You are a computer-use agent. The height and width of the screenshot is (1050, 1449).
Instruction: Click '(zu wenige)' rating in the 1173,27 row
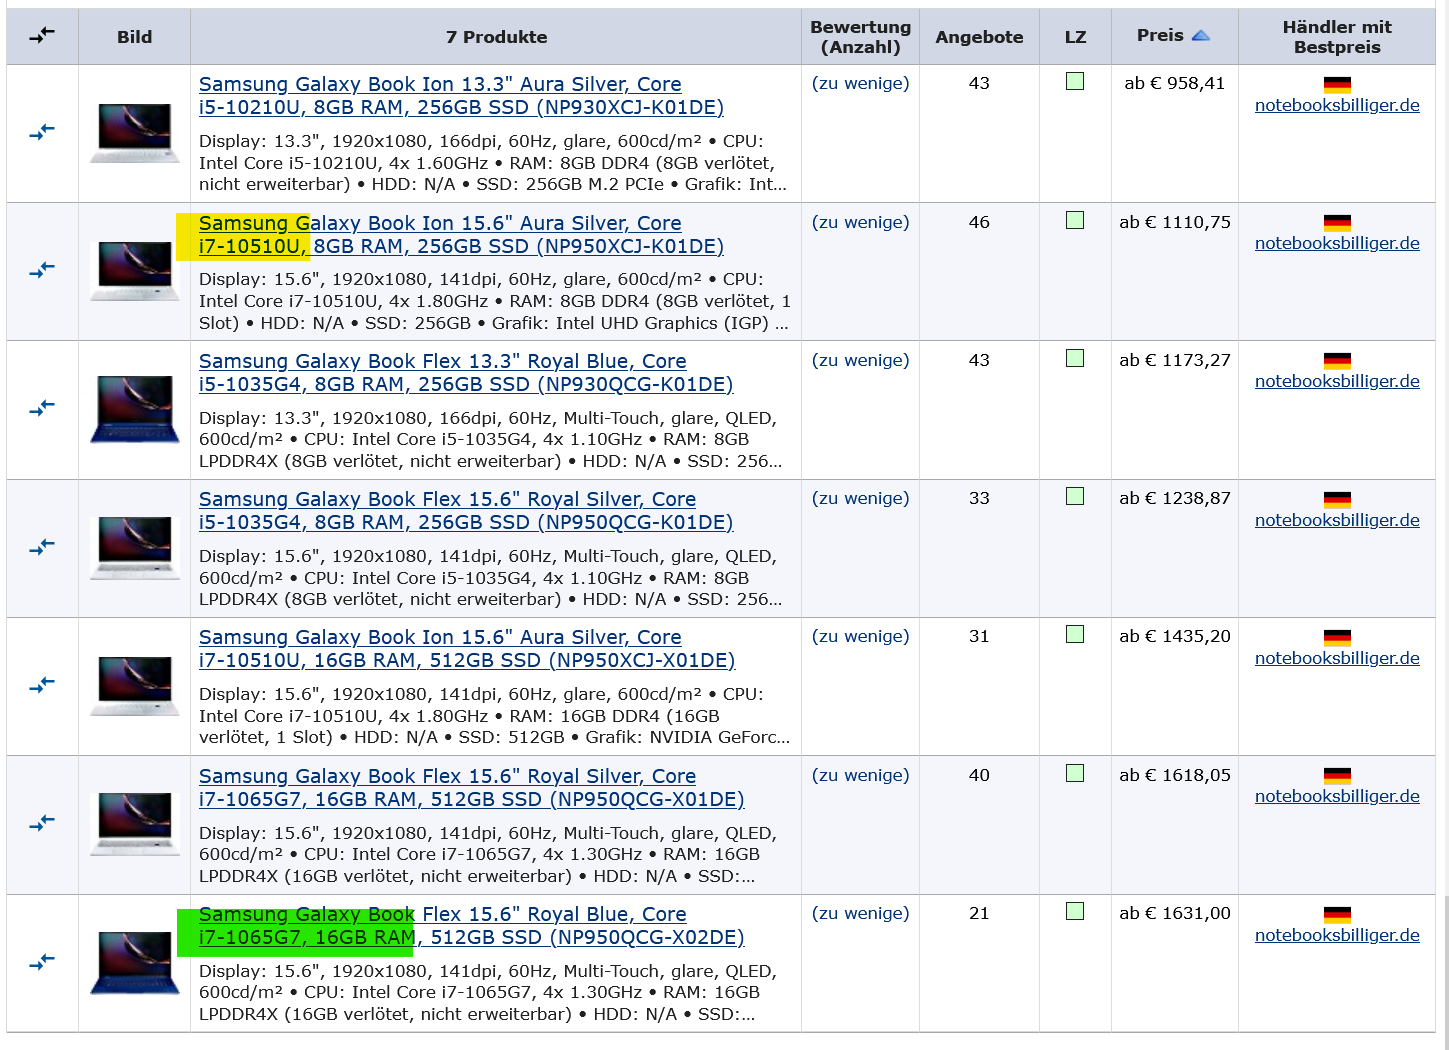pos(860,360)
